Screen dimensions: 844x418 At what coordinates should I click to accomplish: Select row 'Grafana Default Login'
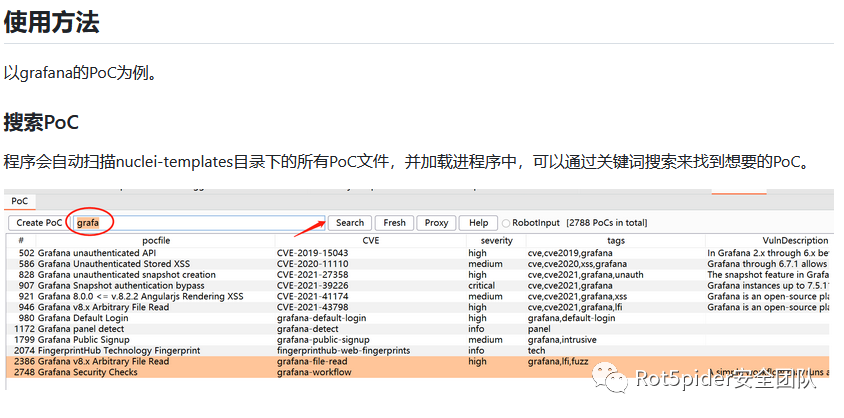point(420,318)
